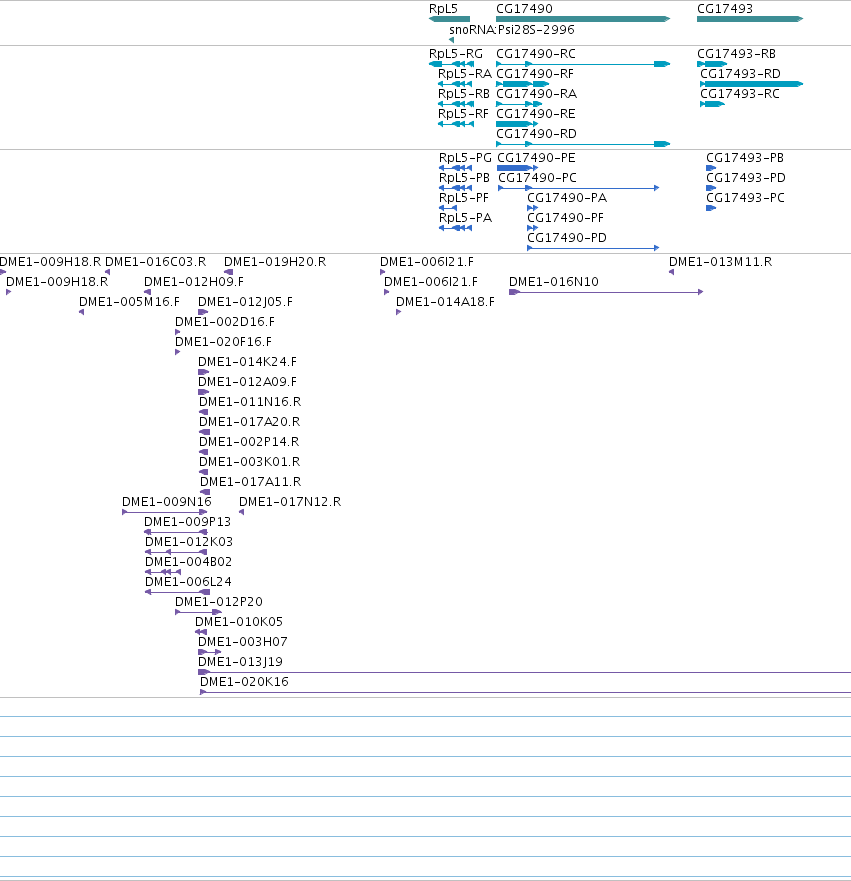Open EST DME1-017A11.R label
The width and height of the screenshot is (851, 881).
pyautogui.click(x=251, y=482)
